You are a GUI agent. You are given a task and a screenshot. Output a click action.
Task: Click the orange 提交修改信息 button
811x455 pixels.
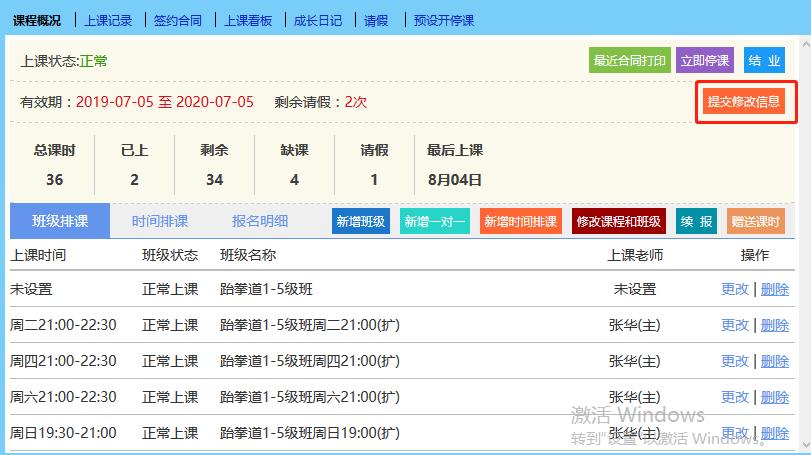point(743,102)
